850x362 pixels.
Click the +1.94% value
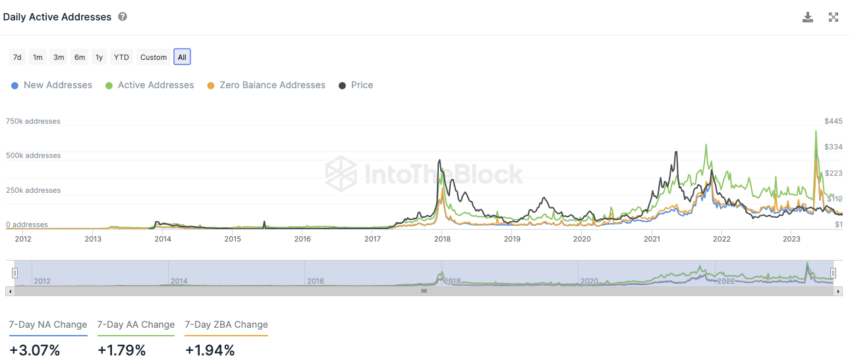(210, 350)
